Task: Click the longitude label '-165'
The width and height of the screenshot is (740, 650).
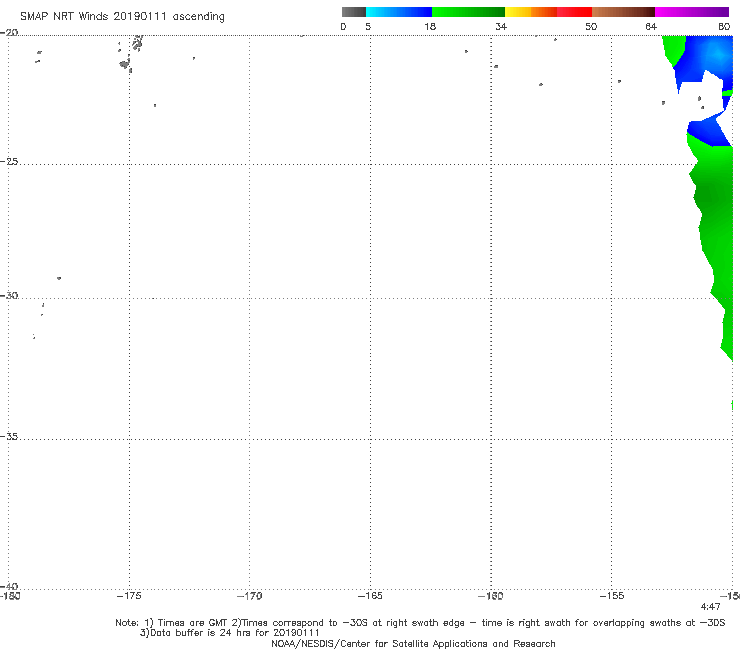Action: [x=370, y=596]
